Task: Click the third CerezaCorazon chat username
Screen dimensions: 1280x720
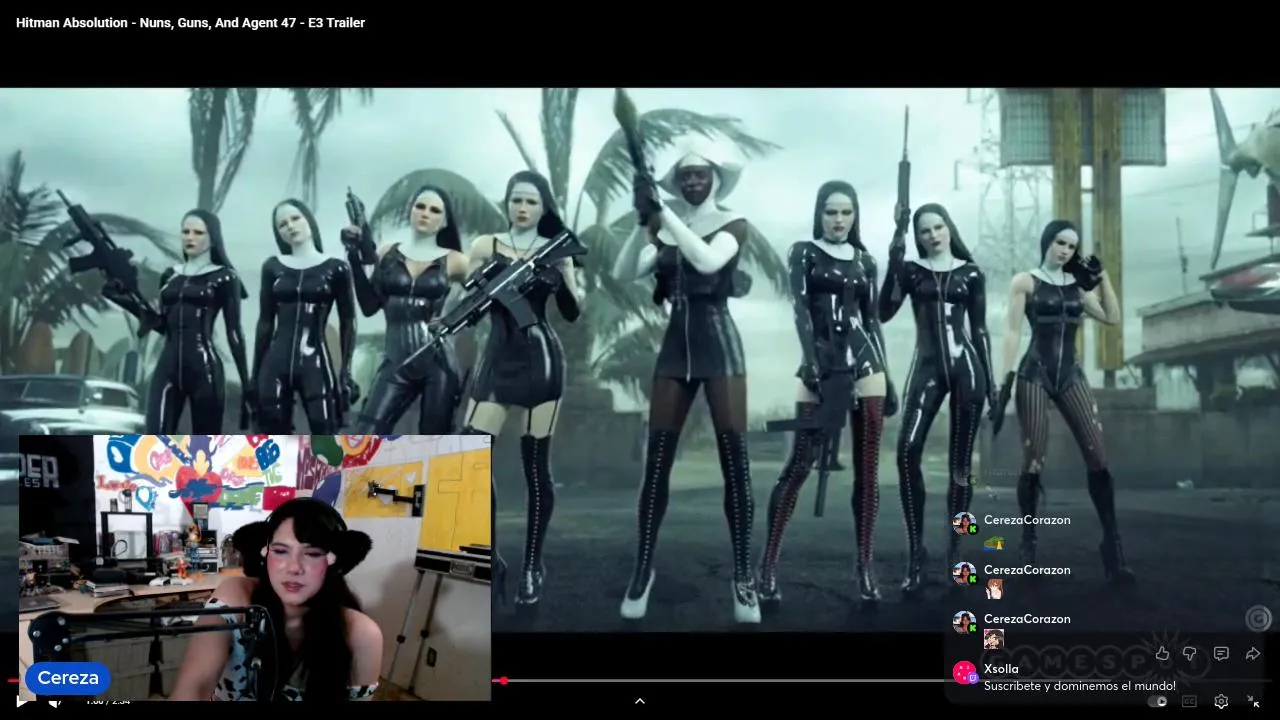Action: [1027, 619]
